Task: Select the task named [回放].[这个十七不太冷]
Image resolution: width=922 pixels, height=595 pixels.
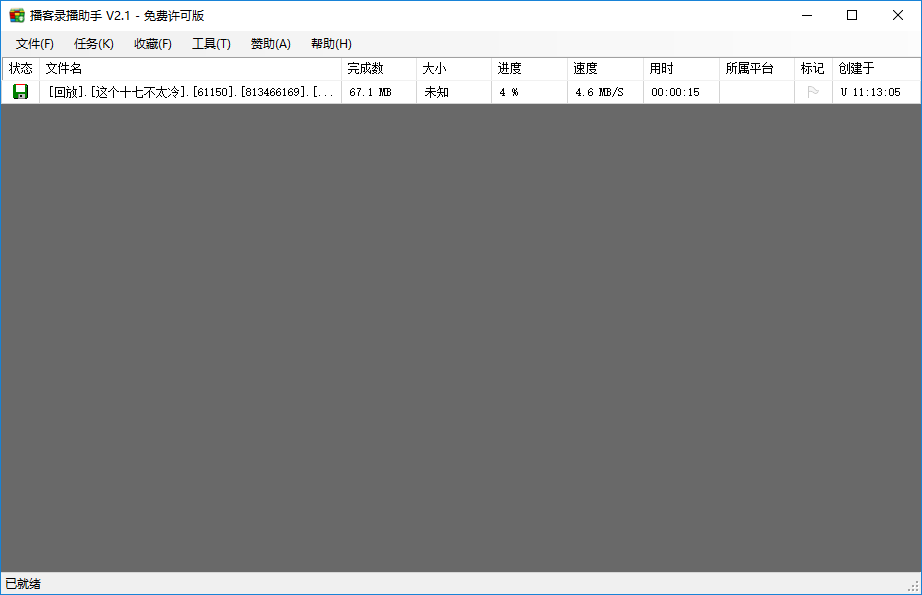Action: pyautogui.click(x=190, y=92)
